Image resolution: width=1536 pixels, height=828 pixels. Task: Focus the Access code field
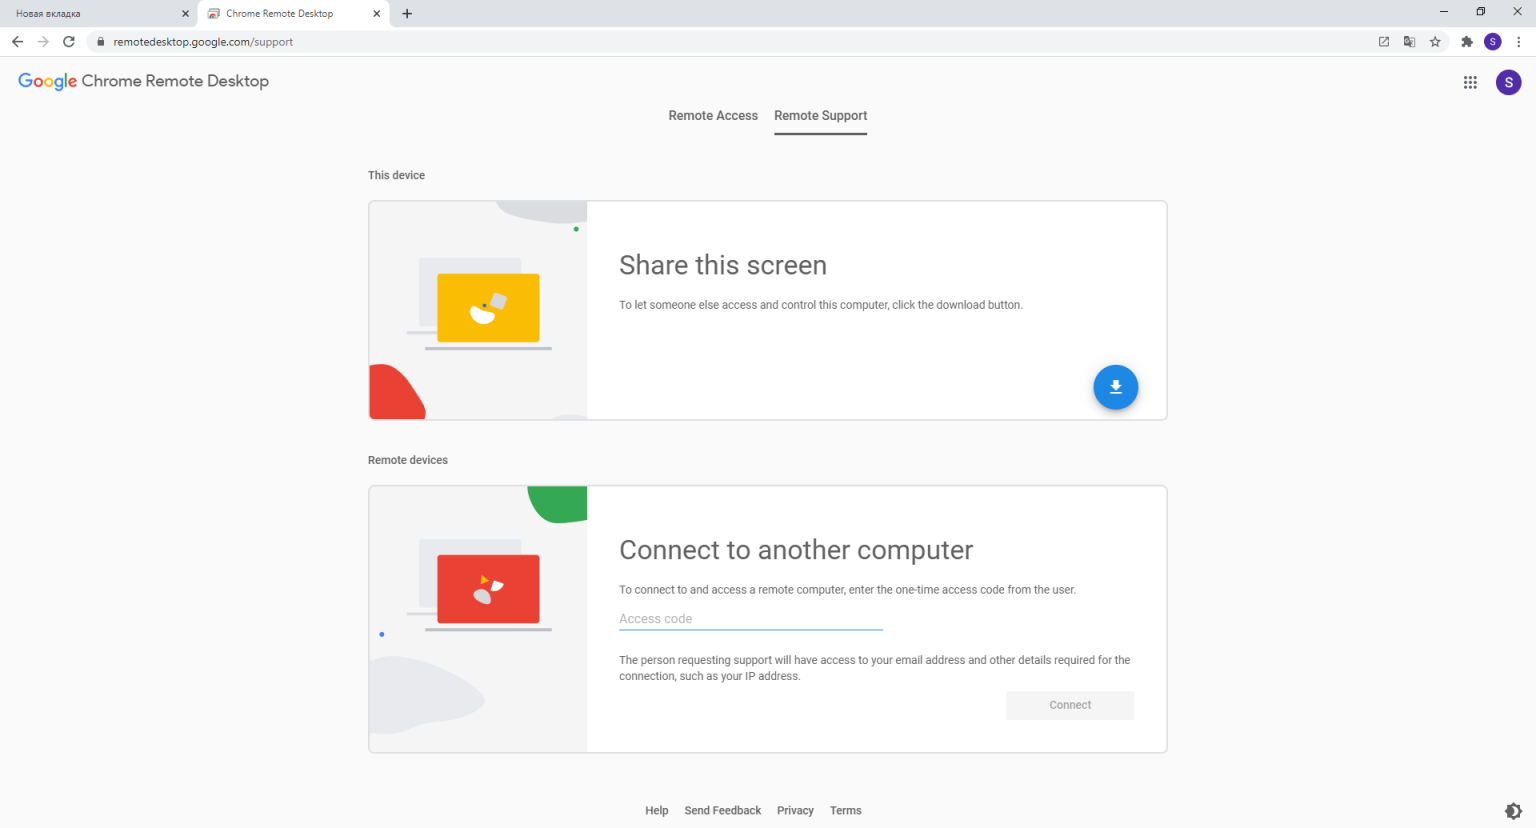click(x=751, y=619)
